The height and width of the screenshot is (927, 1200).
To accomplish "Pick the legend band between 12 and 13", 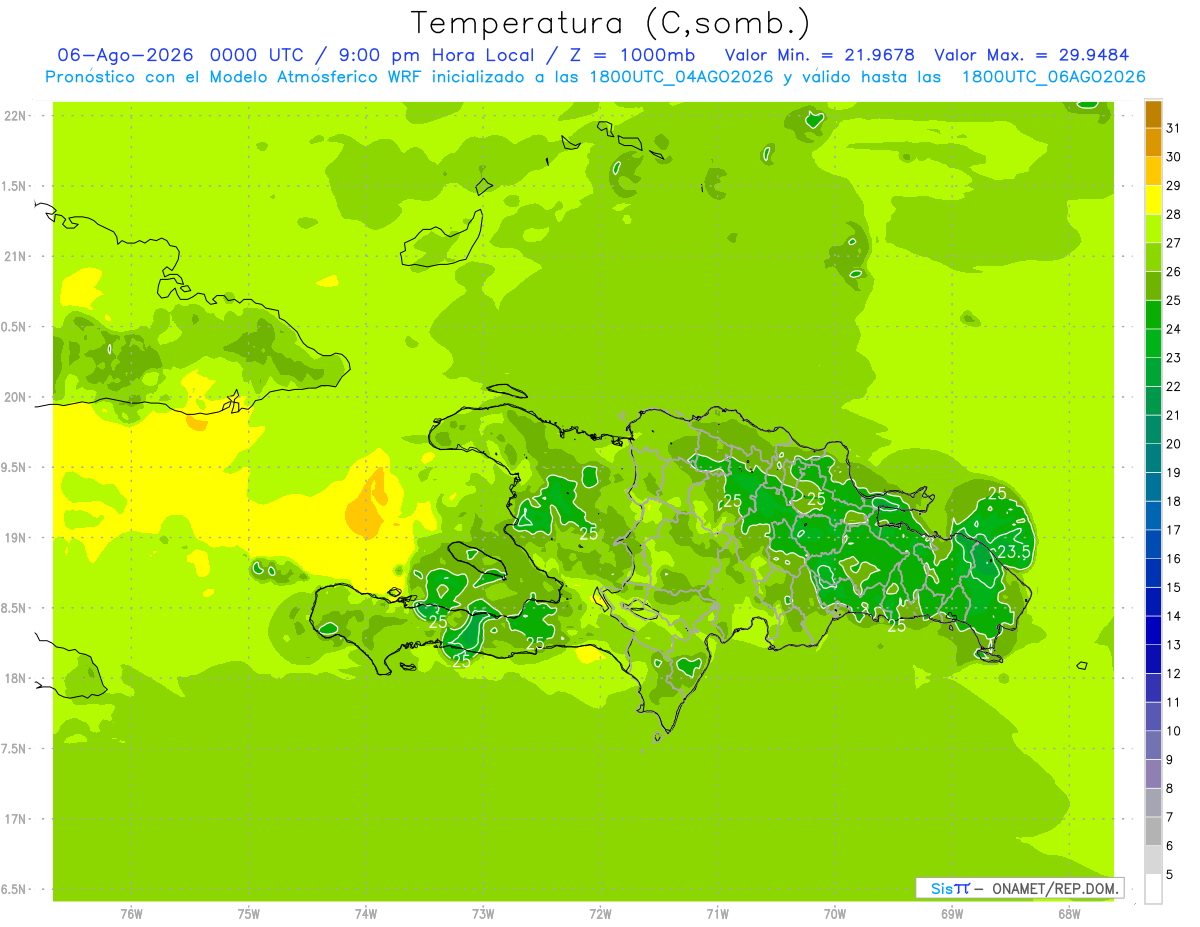I will point(1153,659).
